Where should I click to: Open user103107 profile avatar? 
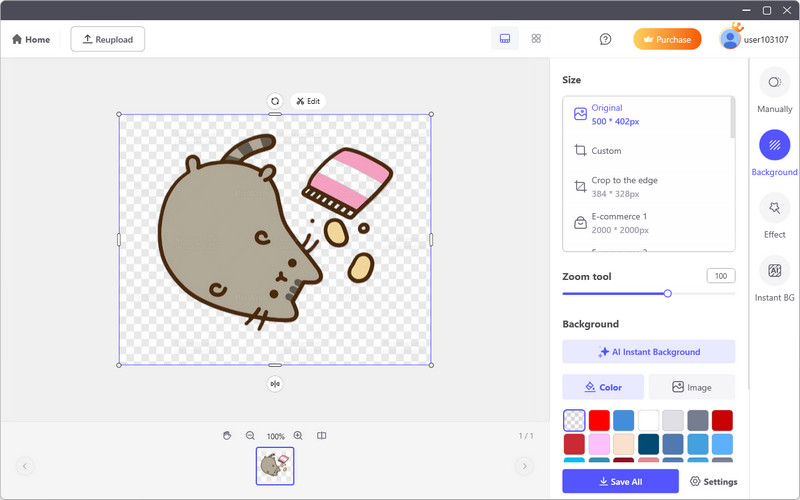pyautogui.click(x=730, y=39)
